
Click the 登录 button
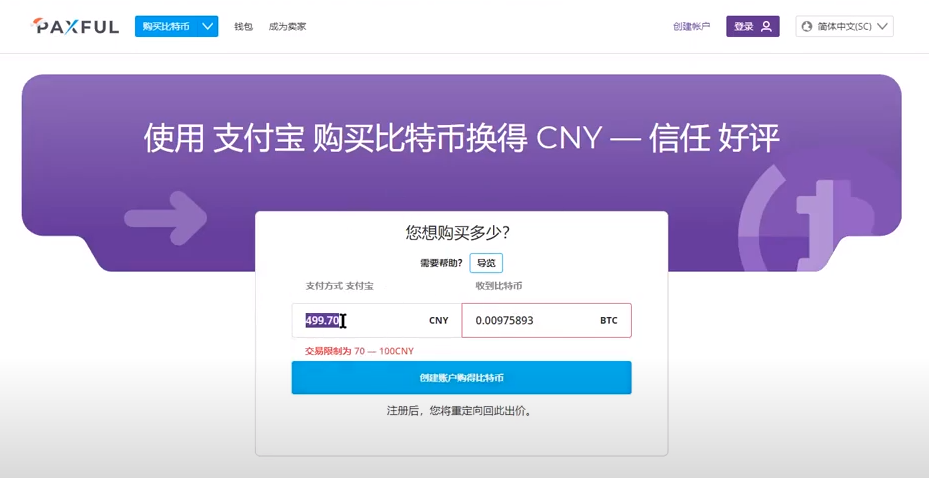(752, 27)
